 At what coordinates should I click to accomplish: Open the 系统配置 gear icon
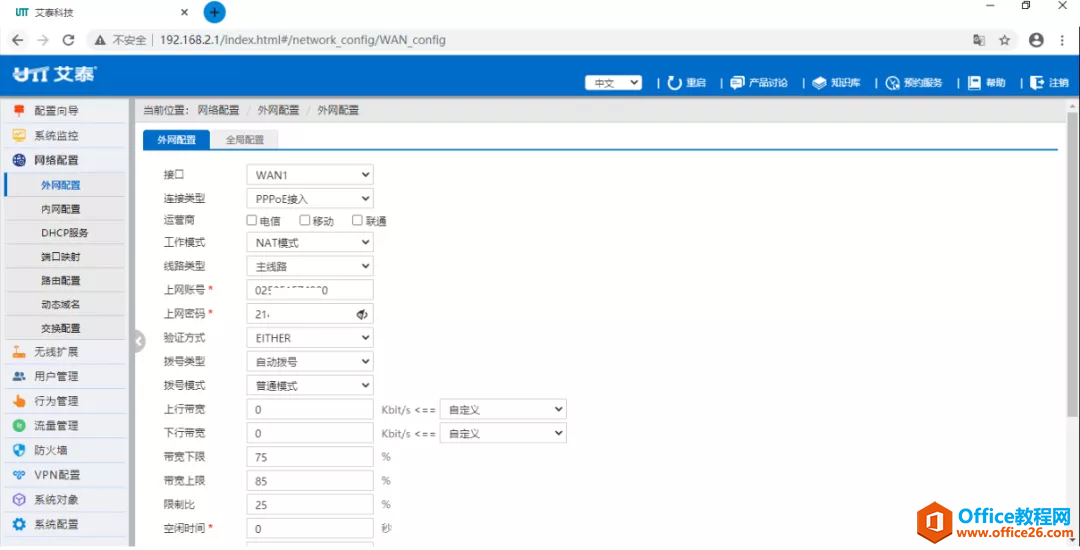19,525
